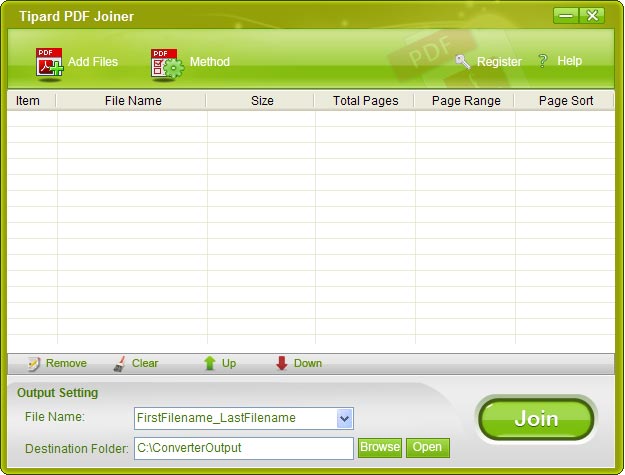Open the Method settings icon
This screenshot has width=625, height=475.
(166, 63)
